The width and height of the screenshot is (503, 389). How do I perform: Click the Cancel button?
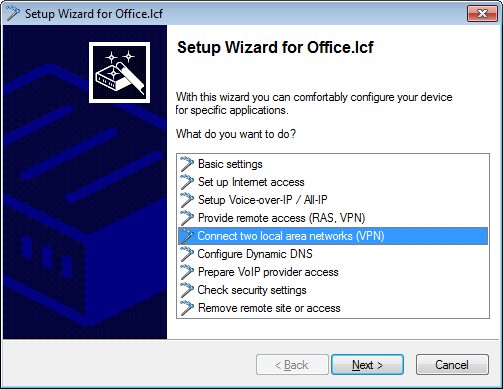pyautogui.click(x=452, y=365)
